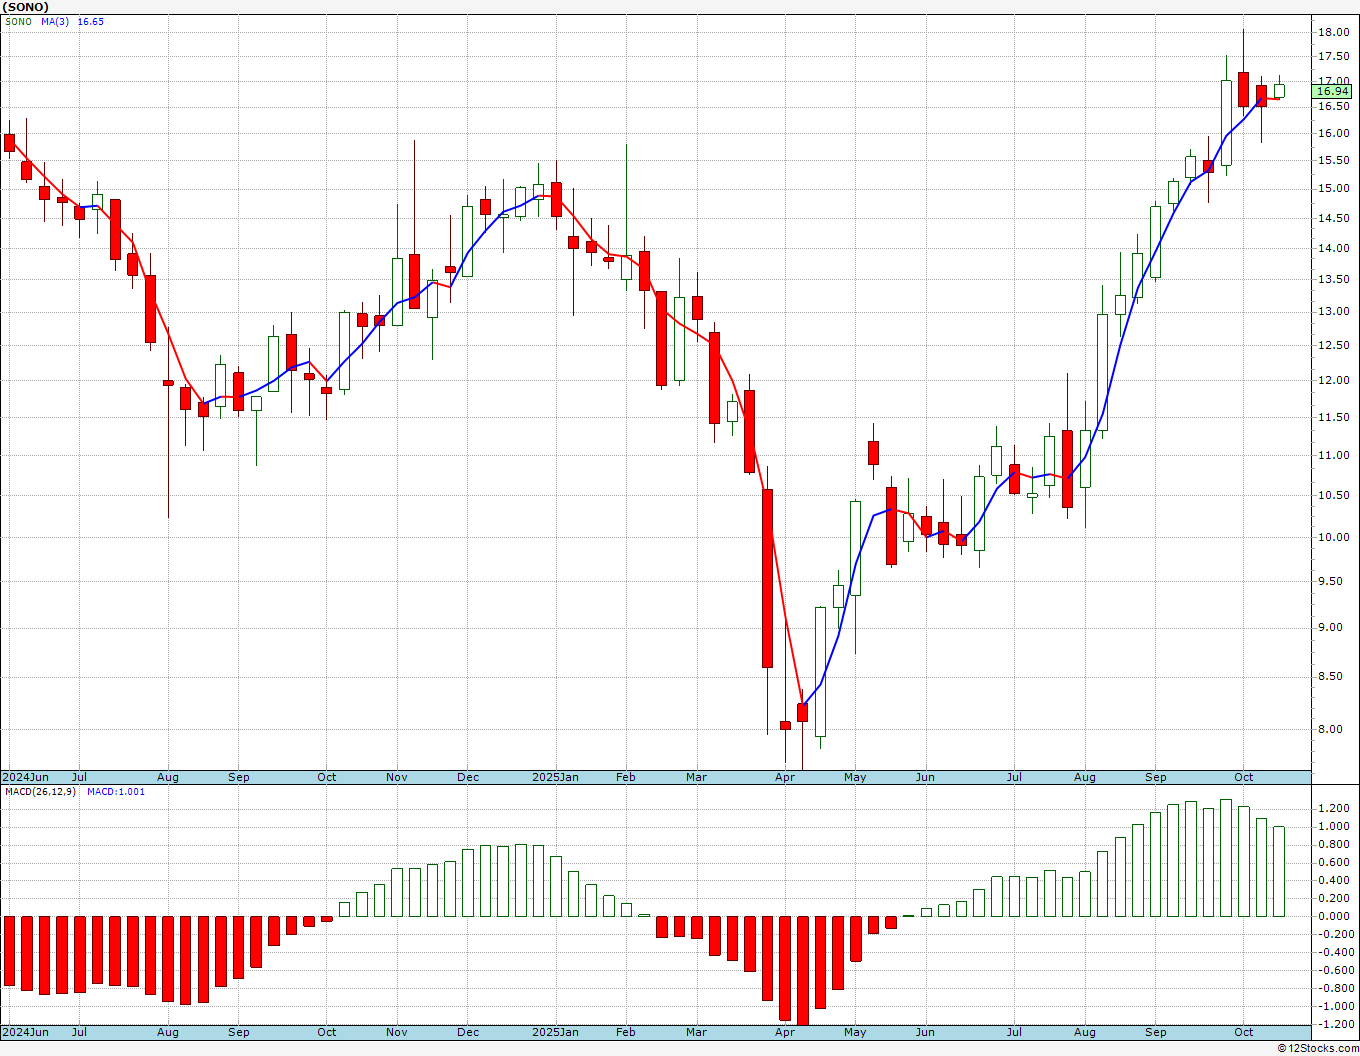Click the 16.94 current price tag
Image resolution: width=1360 pixels, height=1056 pixels.
(1332, 91)
